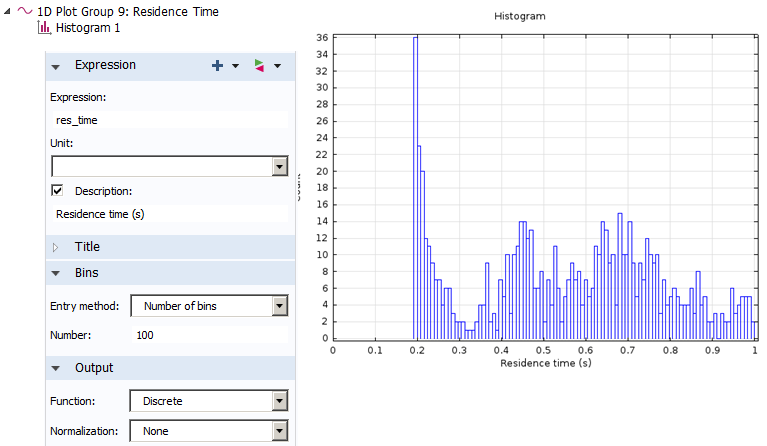The height and width of the screenshot is (446, 767).
Task: Expand the Title section
Action: [56, 247]
